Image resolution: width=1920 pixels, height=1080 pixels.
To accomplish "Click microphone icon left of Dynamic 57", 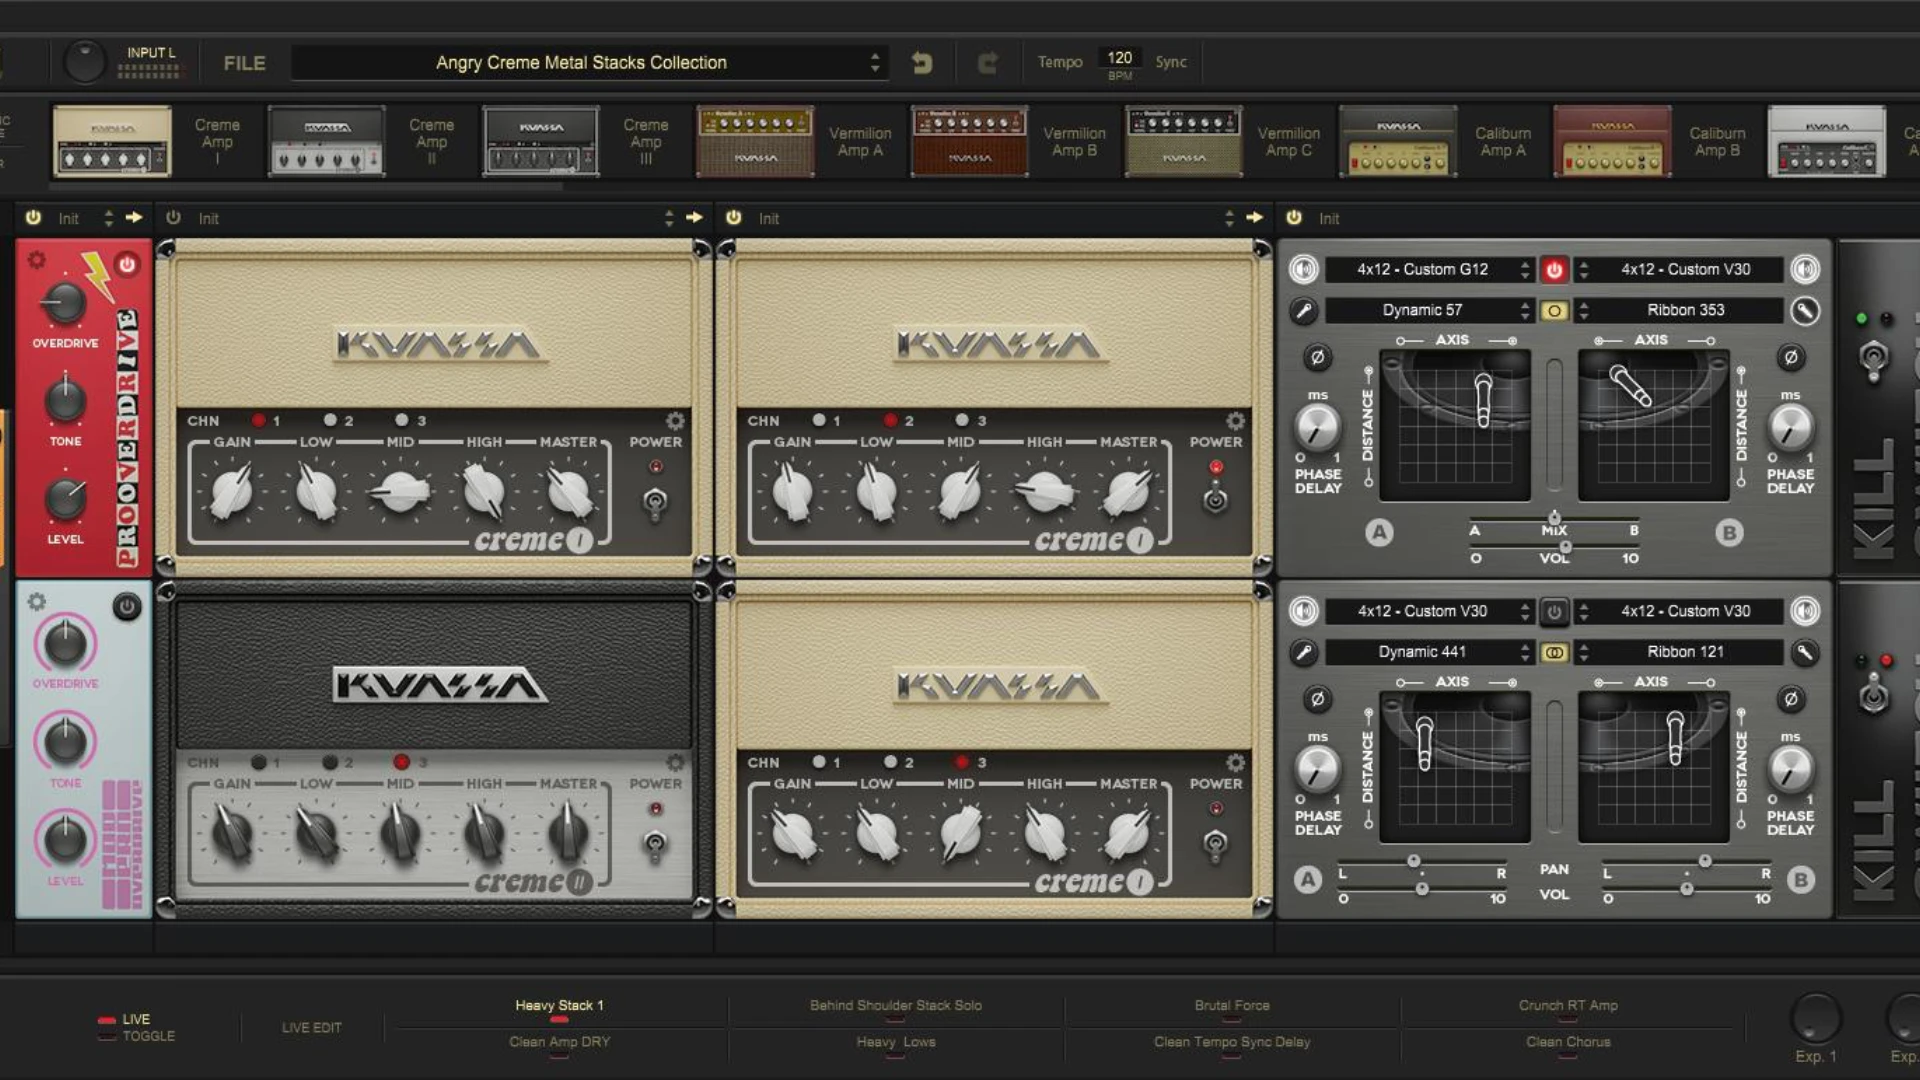I will pos(1303,311).
